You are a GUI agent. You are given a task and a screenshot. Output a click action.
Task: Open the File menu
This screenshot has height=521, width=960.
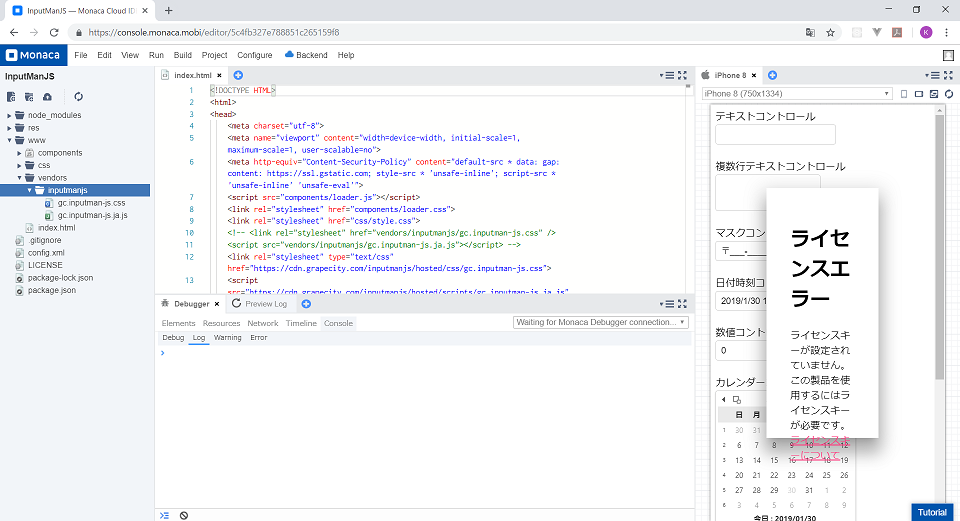(x=81, y=55)
